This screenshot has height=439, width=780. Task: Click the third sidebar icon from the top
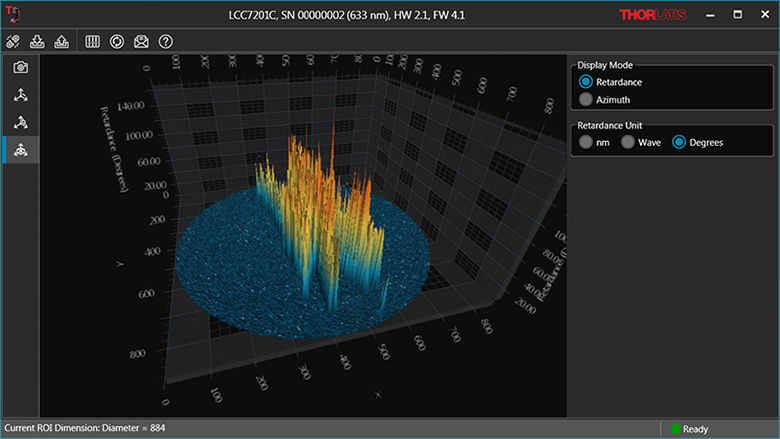(20, 122)
